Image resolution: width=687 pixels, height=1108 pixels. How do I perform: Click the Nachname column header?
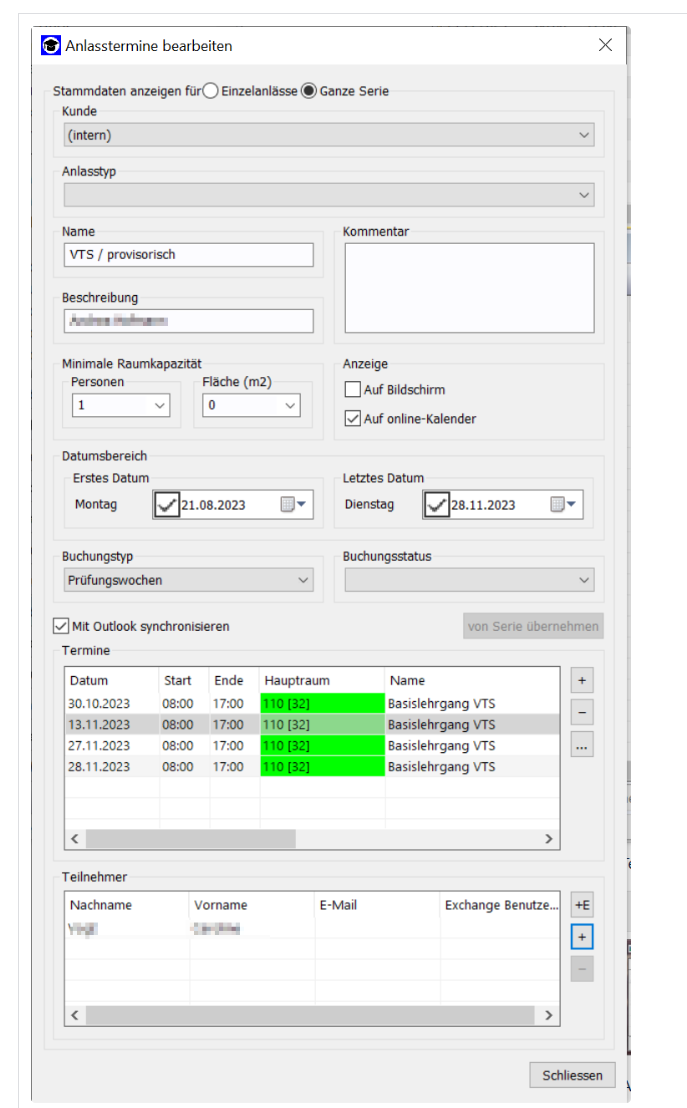127,904
